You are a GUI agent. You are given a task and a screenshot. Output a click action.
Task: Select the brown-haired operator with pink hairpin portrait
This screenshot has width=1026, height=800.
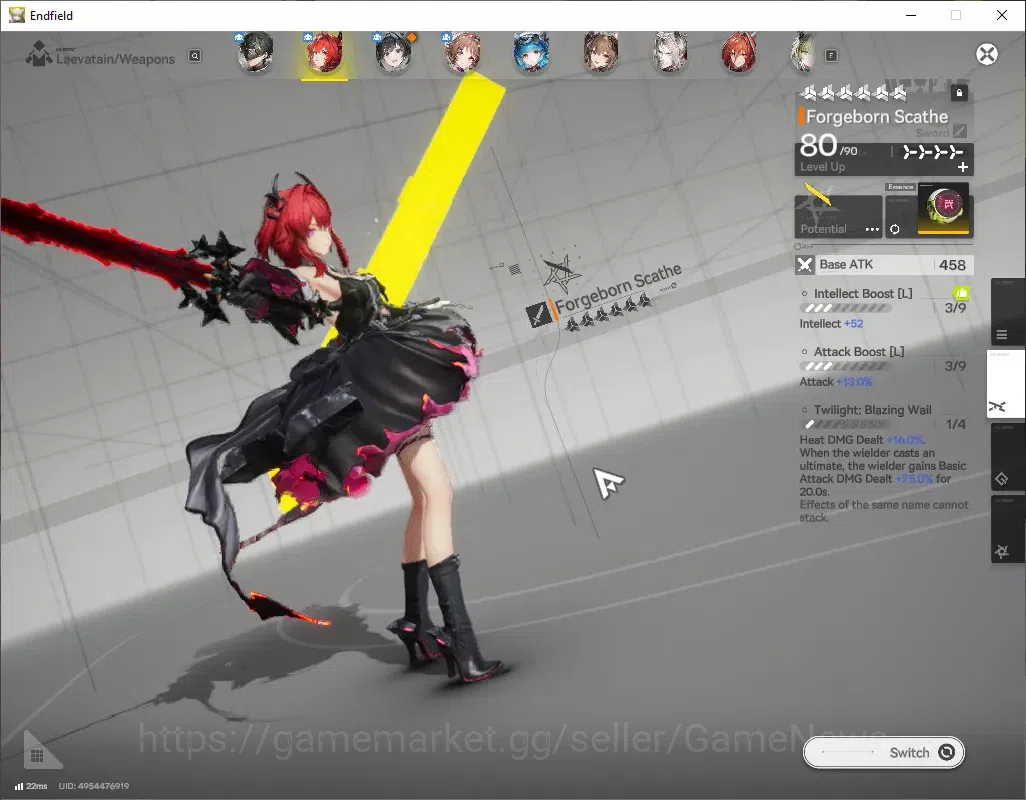coord(463,52)
